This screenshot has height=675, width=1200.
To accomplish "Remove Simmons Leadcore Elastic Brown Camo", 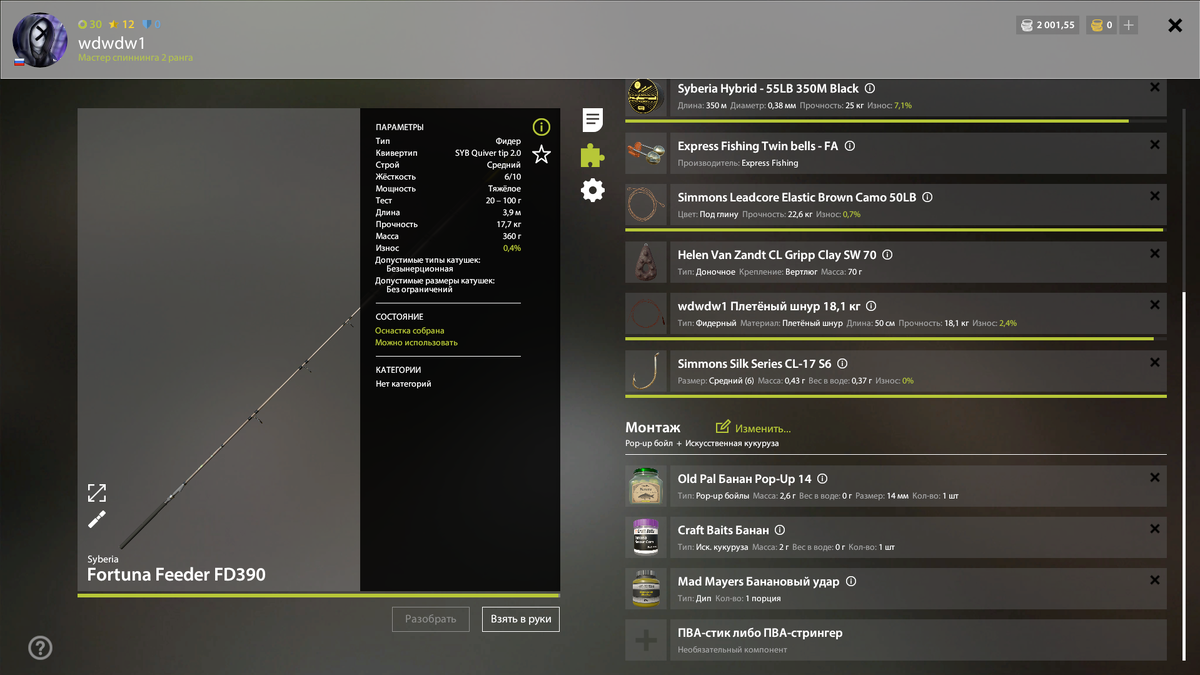I will pyautogui.click(x=1155, y=197).
